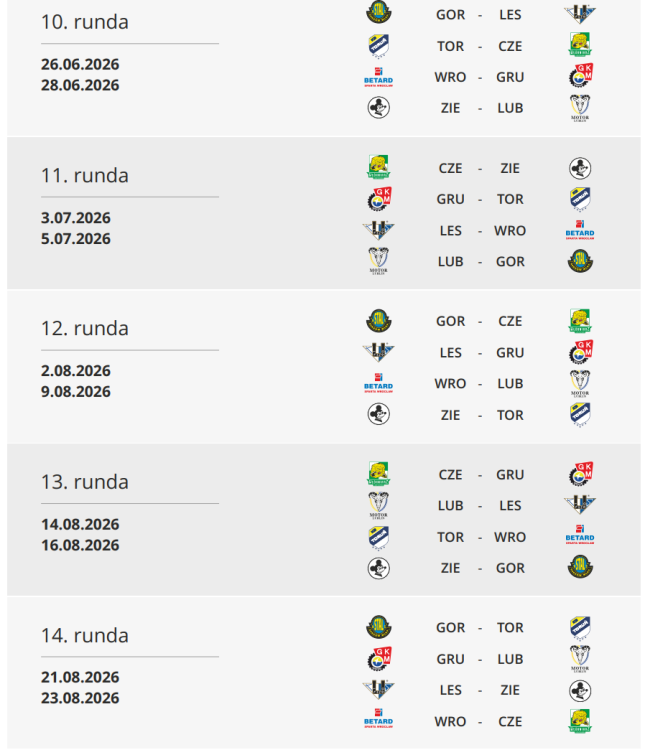Click the Gorzów home logo in round 12
Viewport: 645px width, 750px height.
(378, 321)
